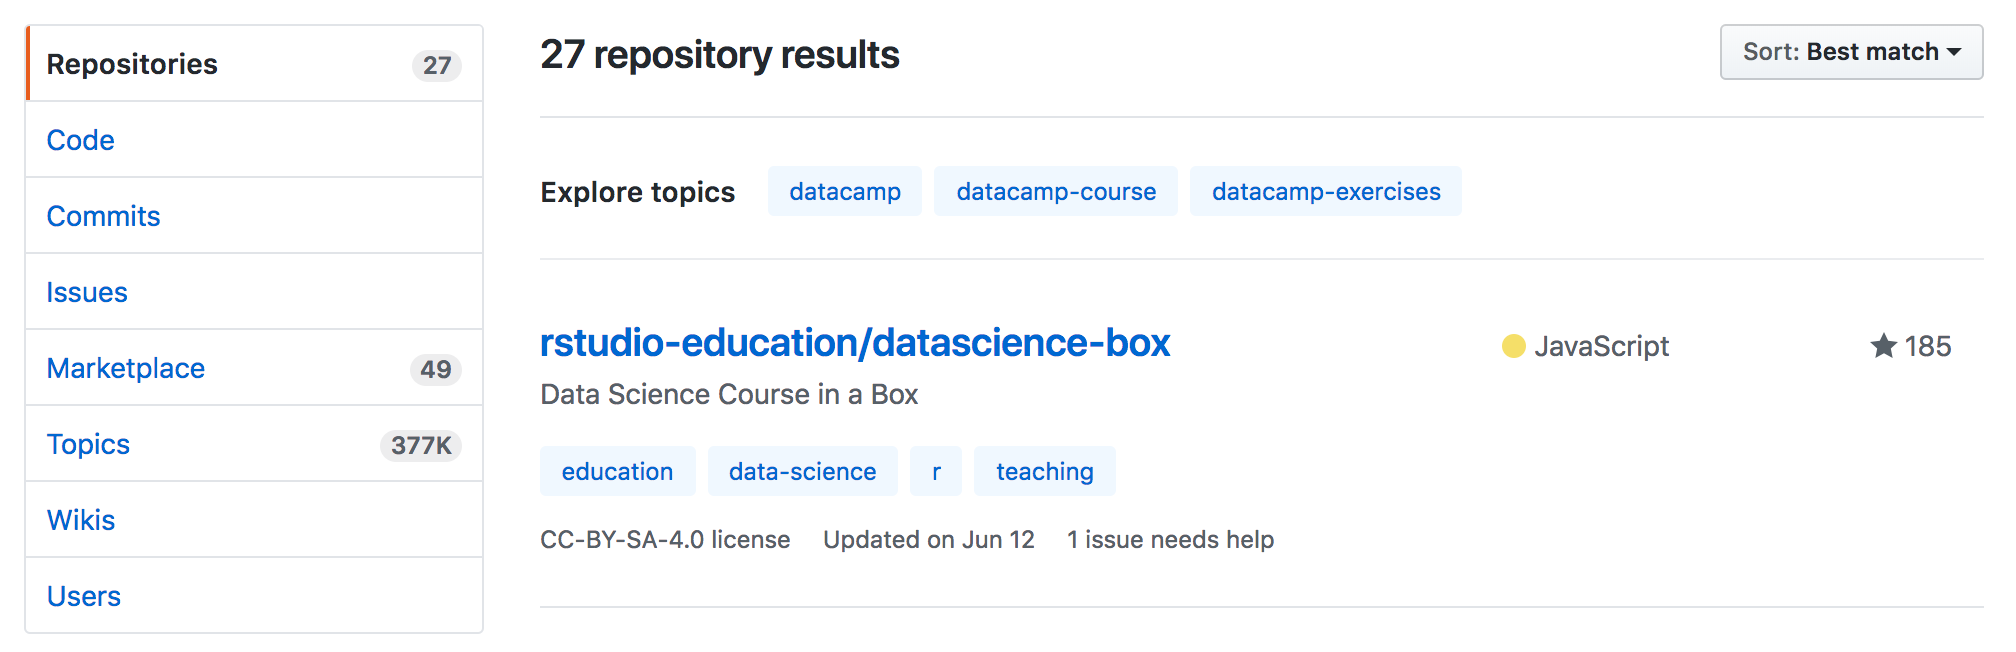Click the star icon beside 185
Image resolution: width=2016 pixels, height=652 pixels.
pos(1883,346)
